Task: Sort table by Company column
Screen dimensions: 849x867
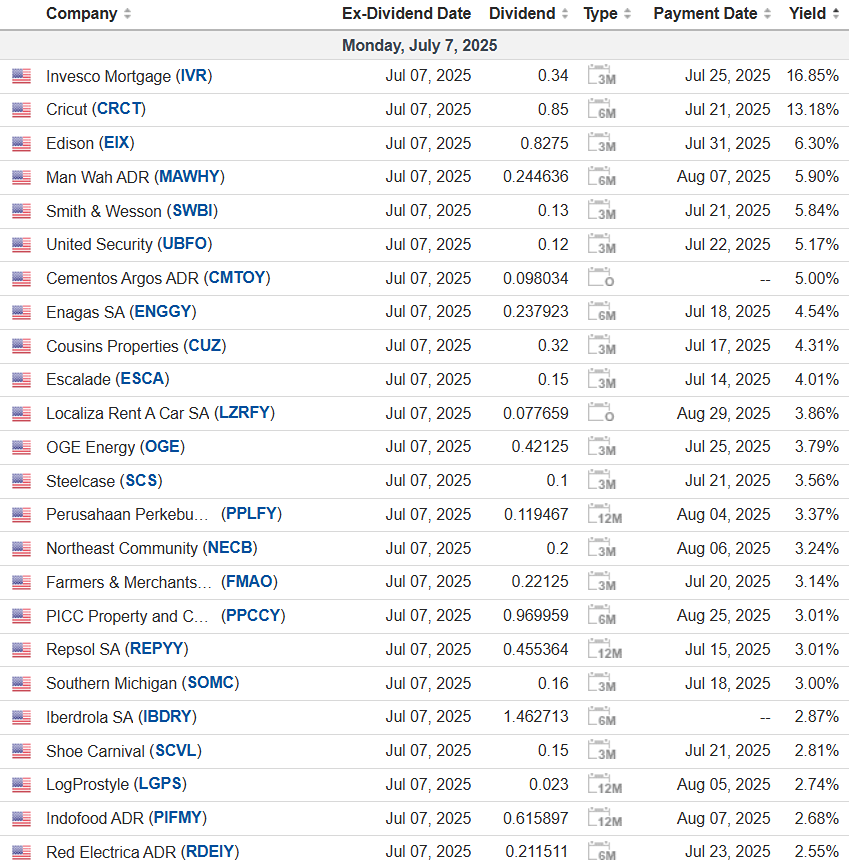Action: coord(88,14)
